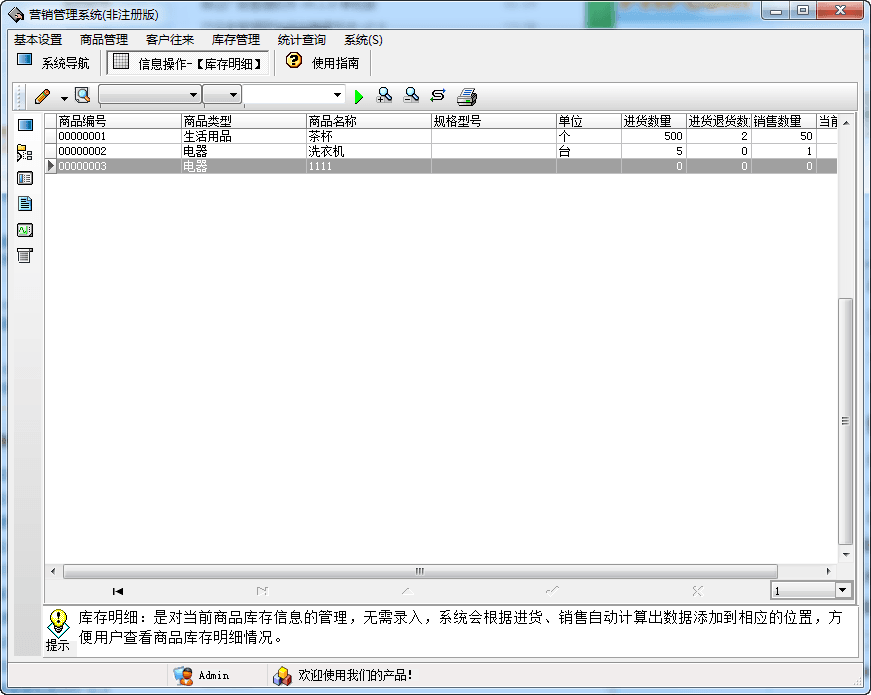Click the 生活用品 type cell
Image resolution: width=871 pixels, height=695 pixels.
(x=244, y=136)
